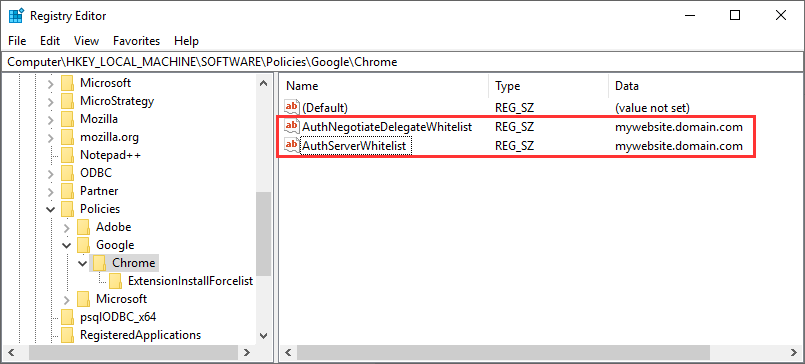Screen dimensions: 805x364
Task: Click the Data column header
Action: coord(705,86)
